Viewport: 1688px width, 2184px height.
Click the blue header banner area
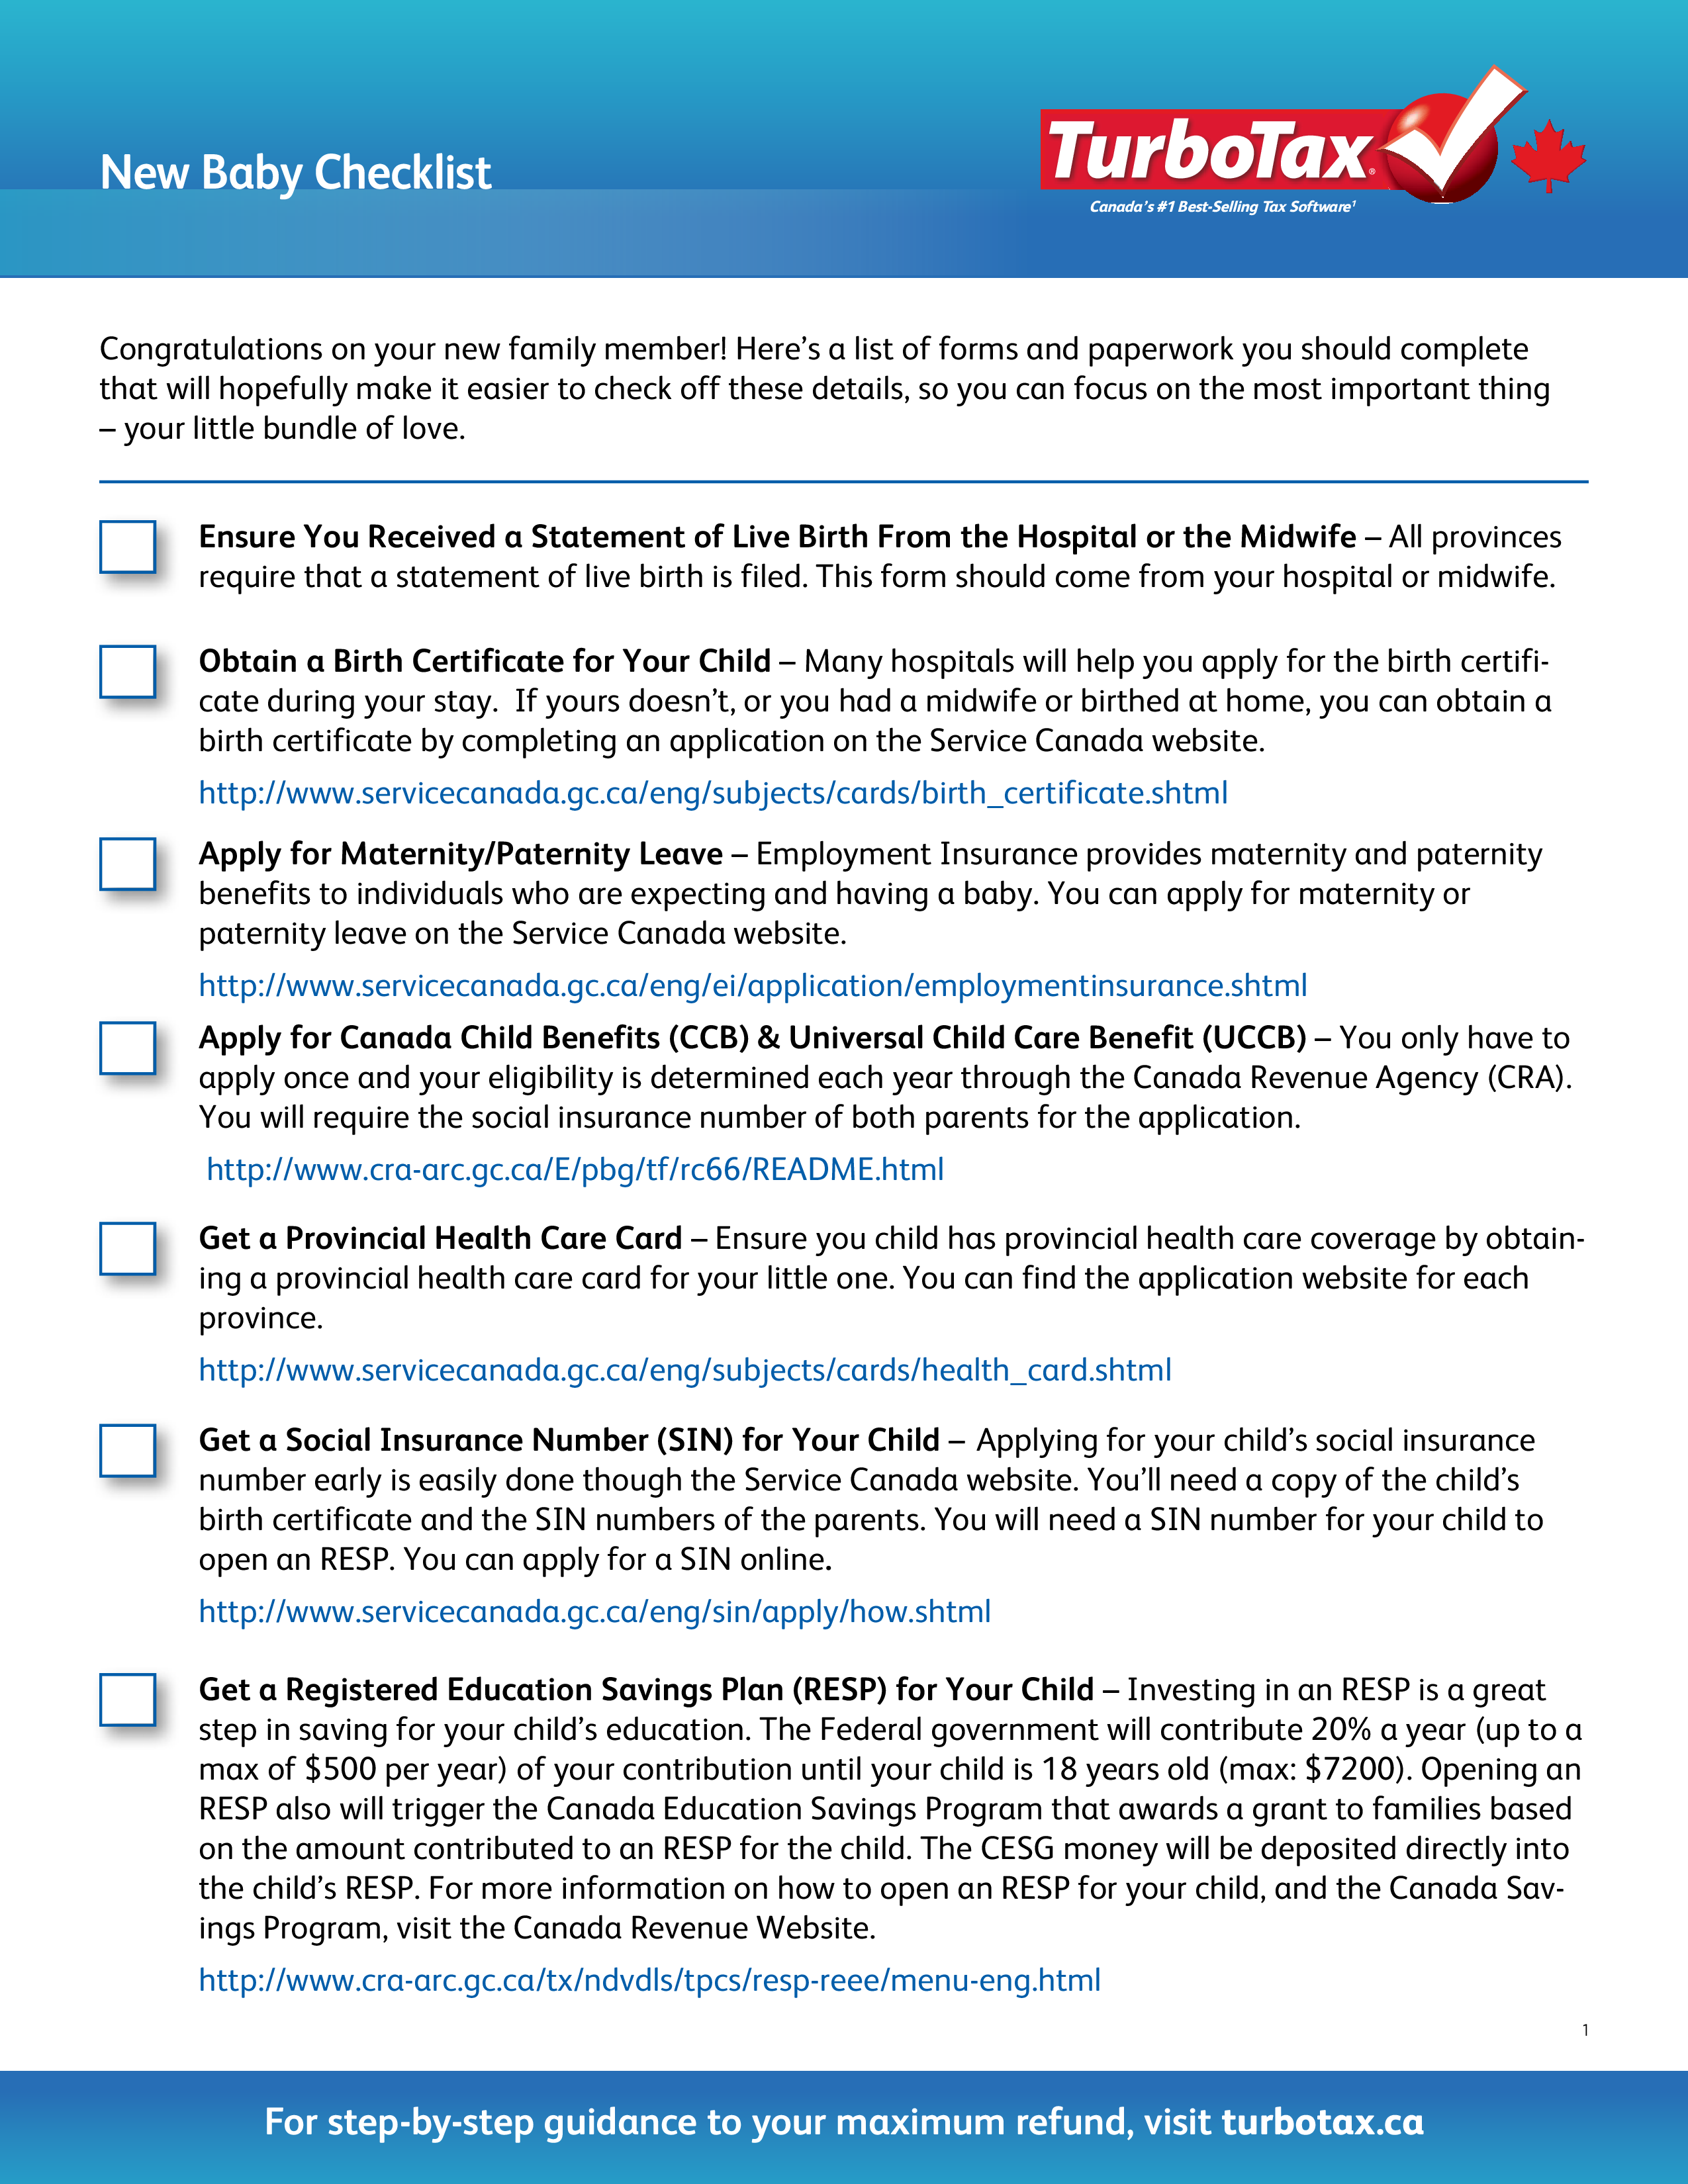(844, 124)
